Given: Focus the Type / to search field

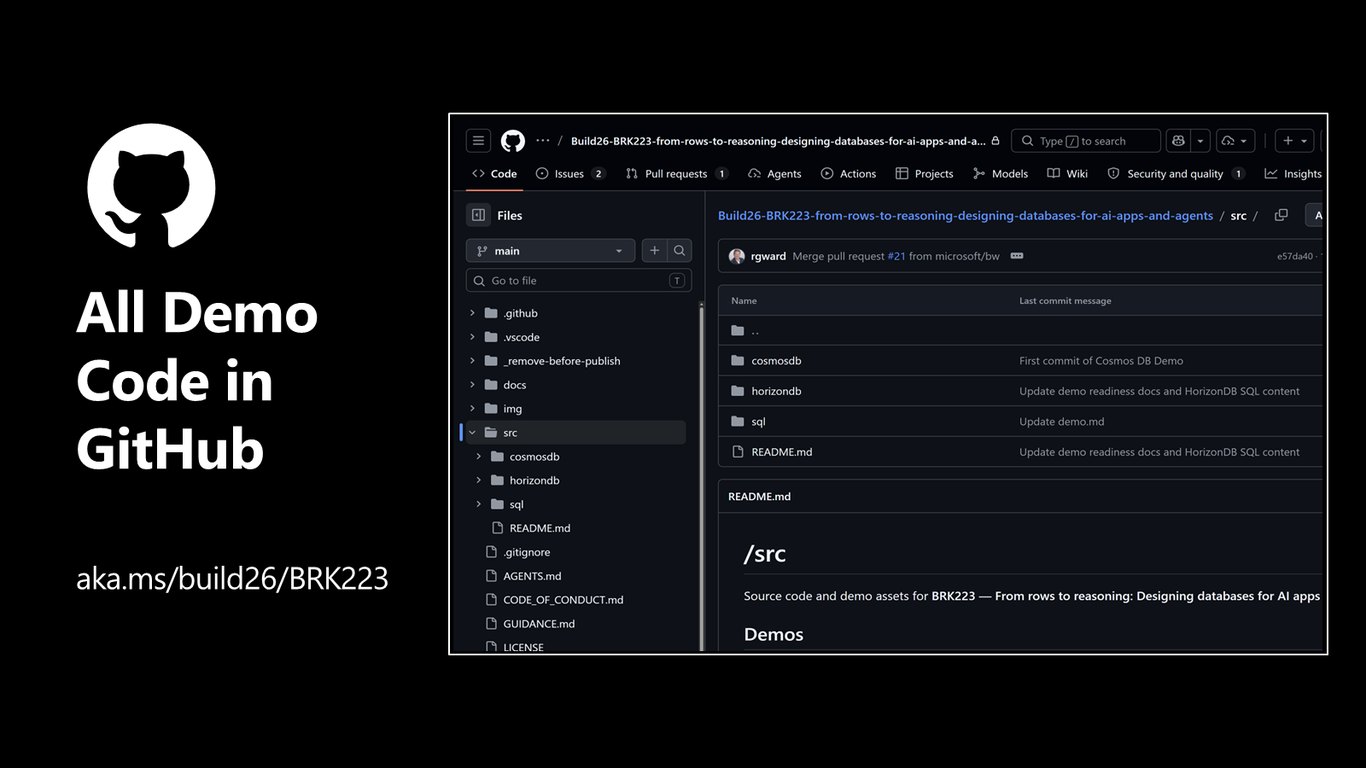Looking at the screenshot, I should [x=1086, y=141].
